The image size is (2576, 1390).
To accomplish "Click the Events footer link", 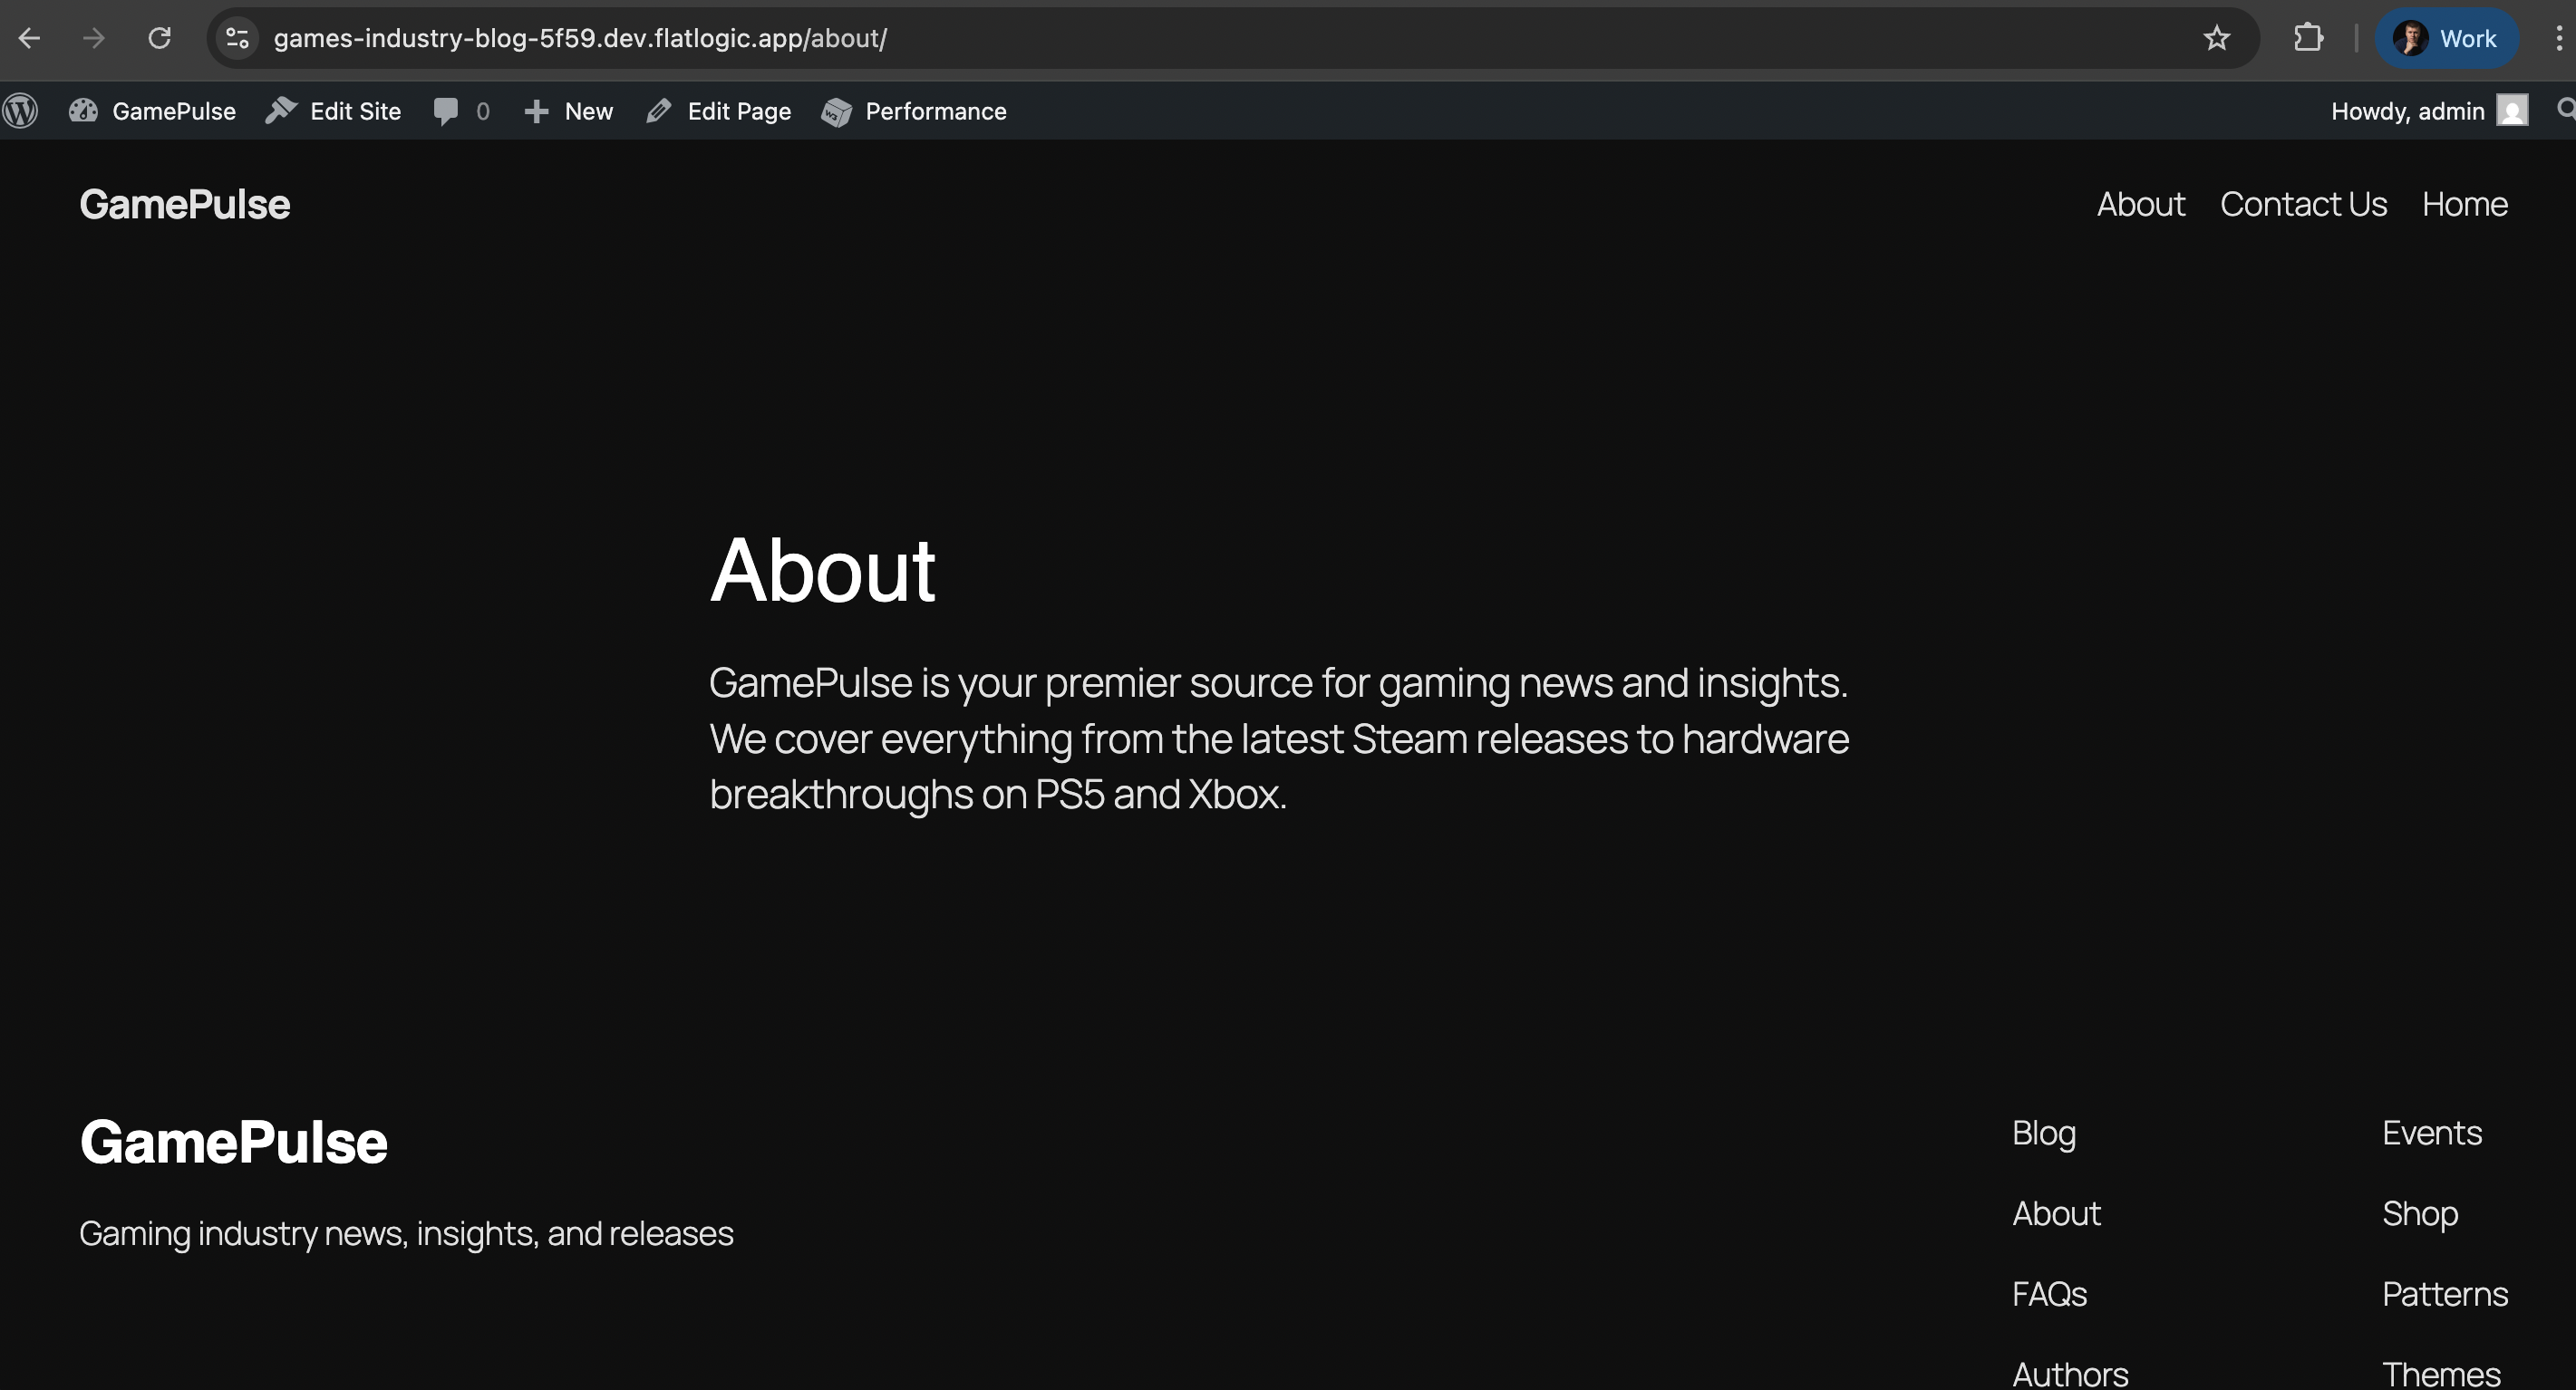I will point(2431,1133).
